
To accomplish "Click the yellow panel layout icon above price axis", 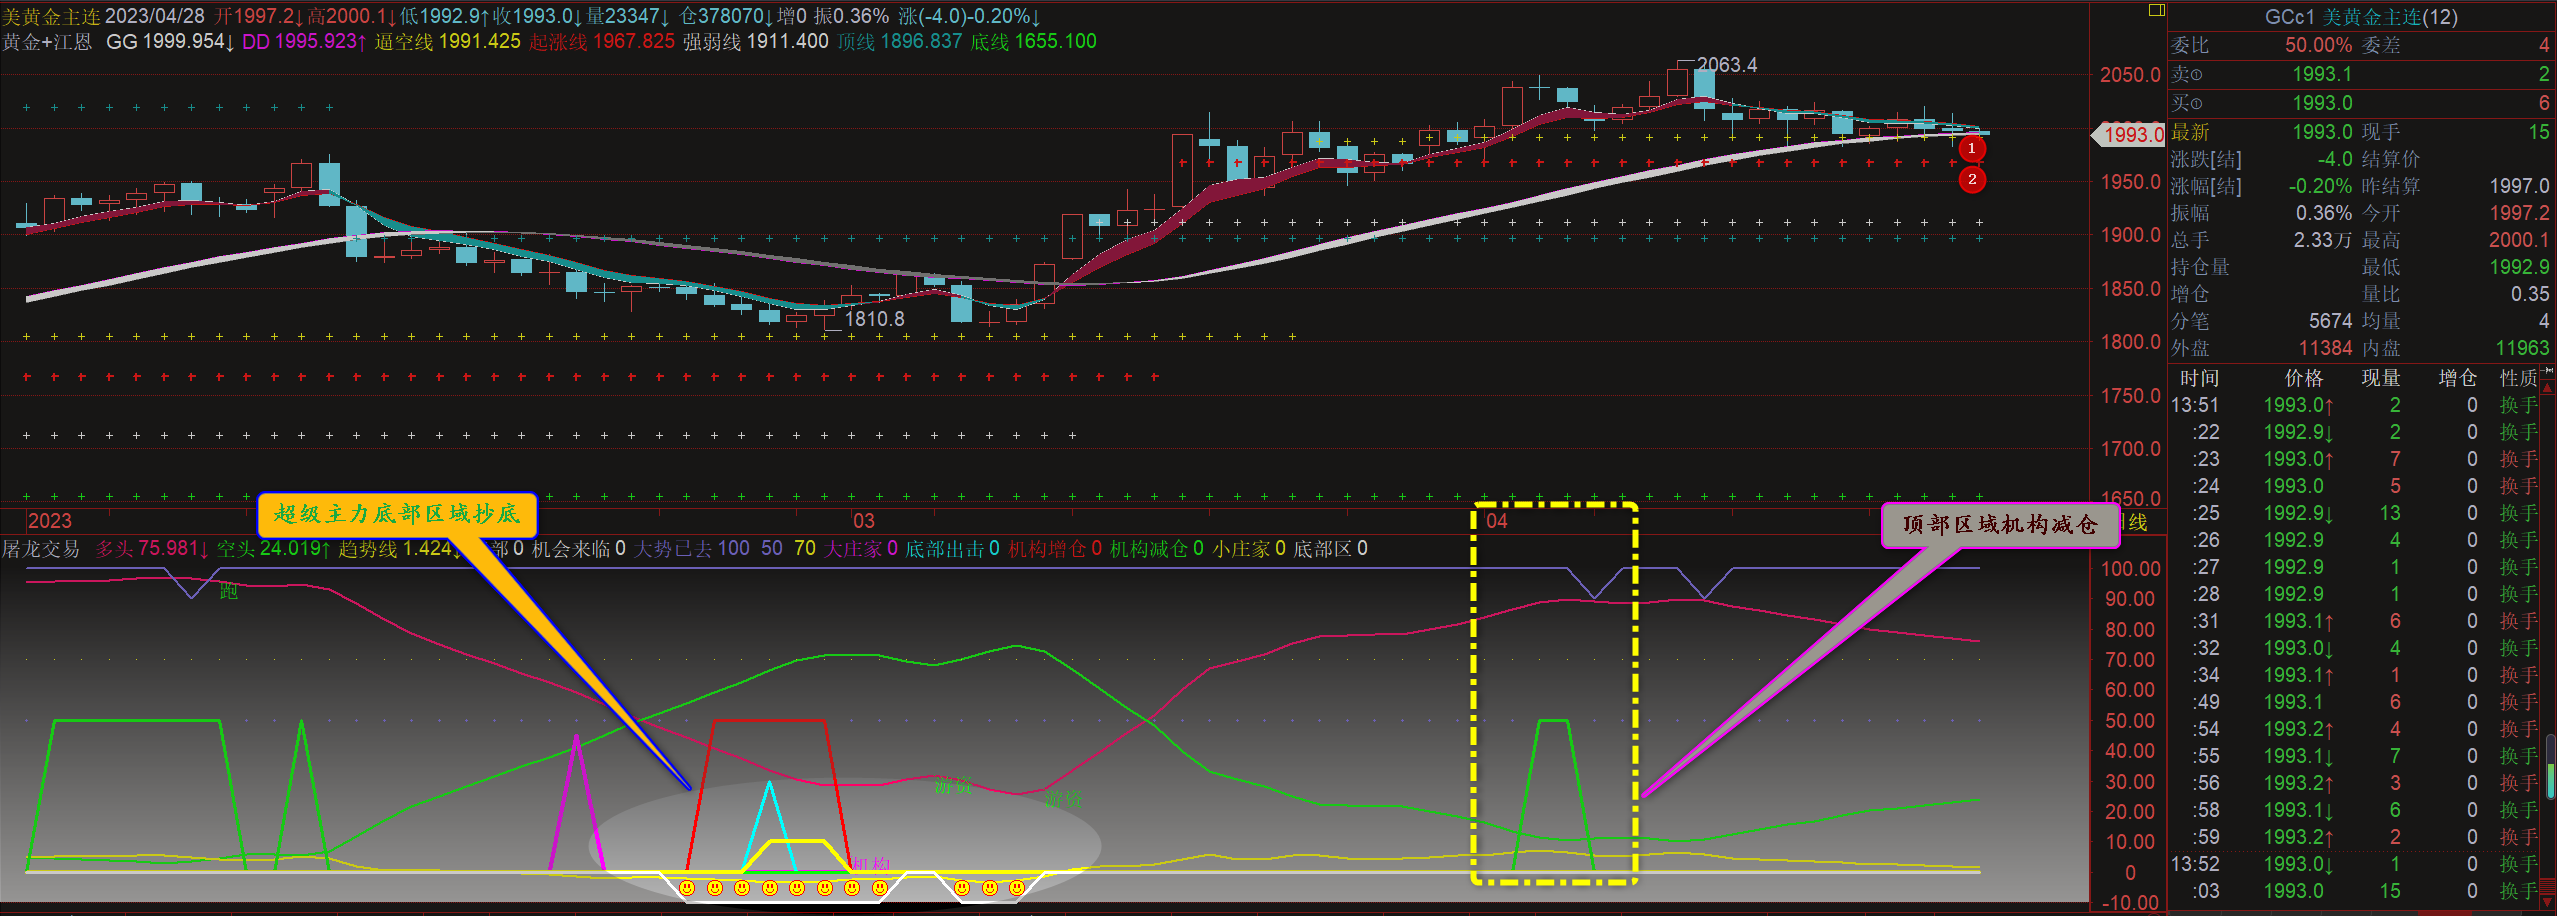I will pyautogui.click(x=2156, y=10).
